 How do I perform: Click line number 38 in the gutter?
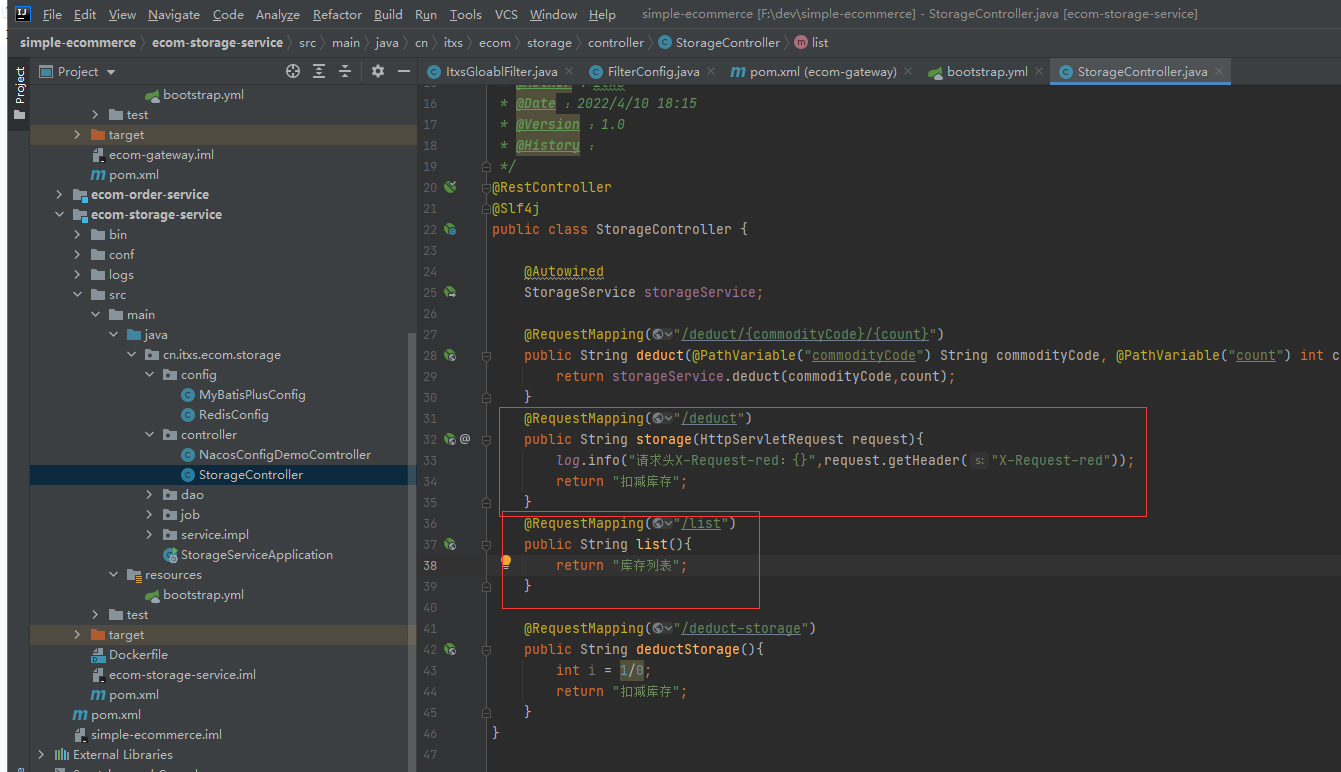click(x=430, y=565)
